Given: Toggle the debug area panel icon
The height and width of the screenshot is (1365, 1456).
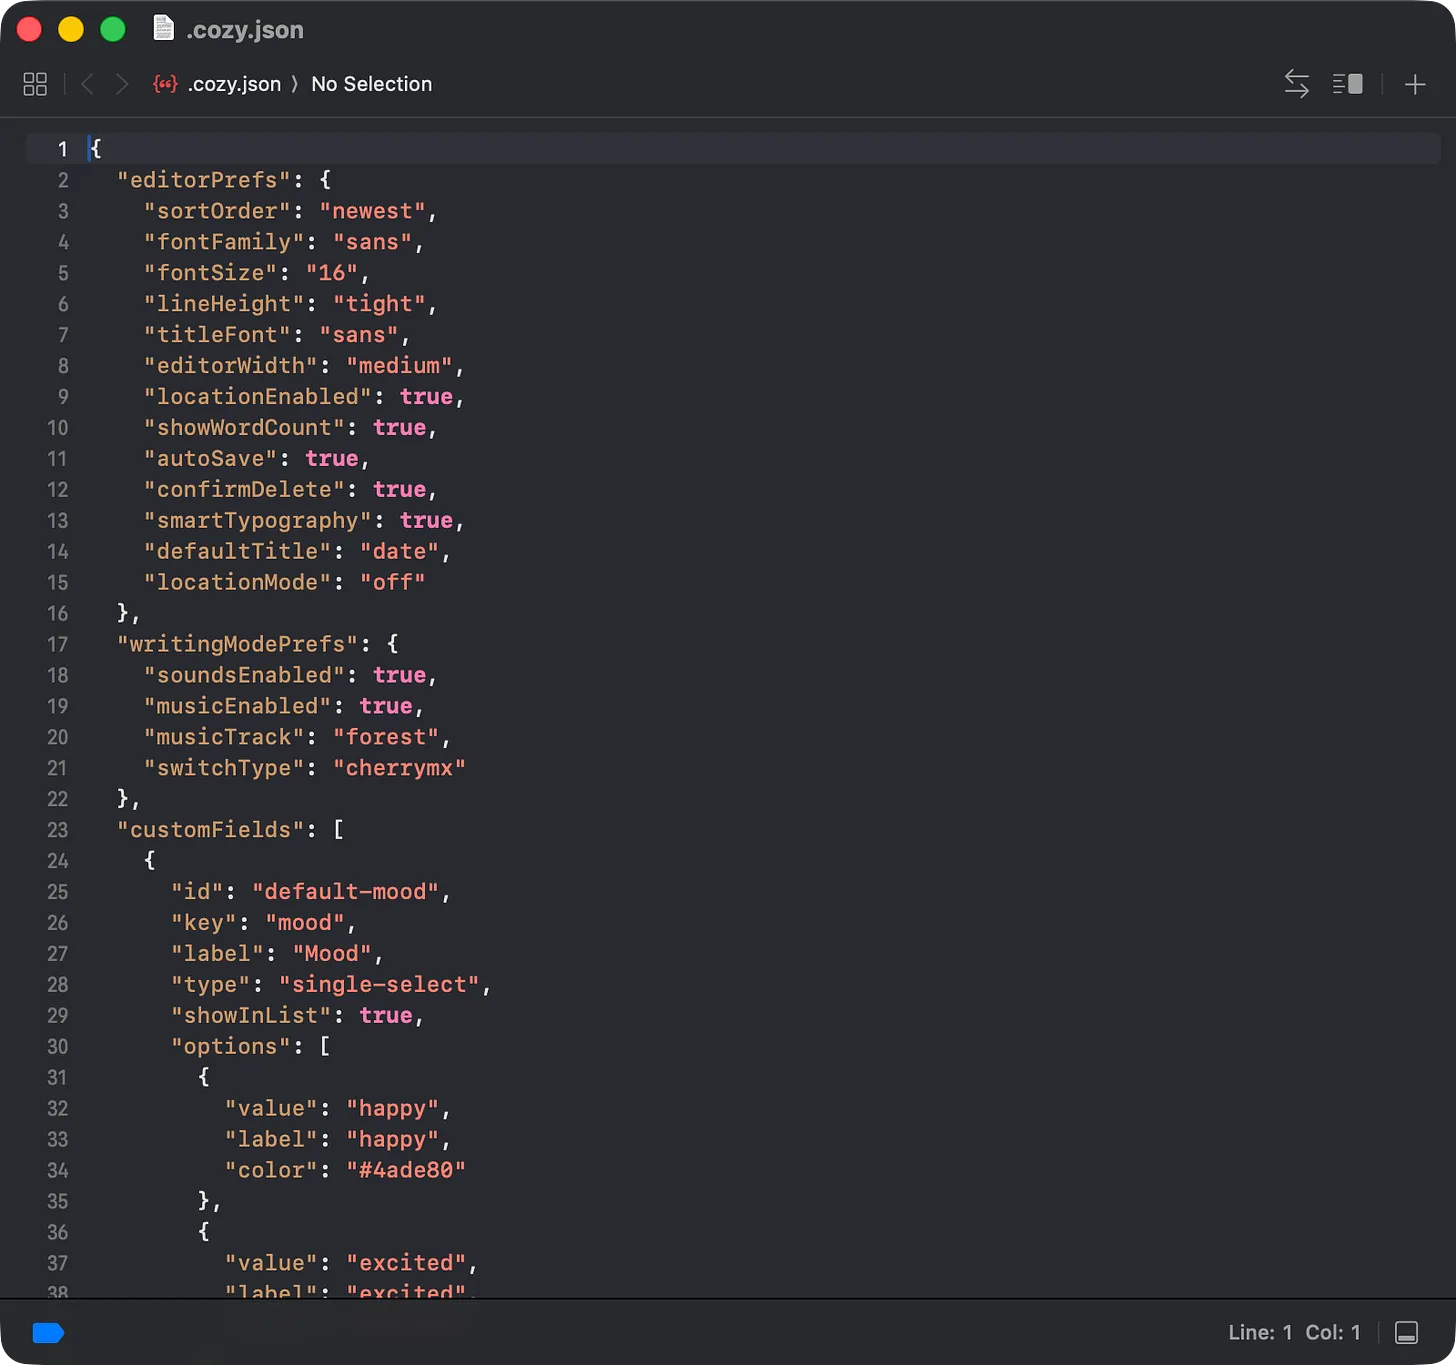Looking at the screenshot, I should pyautogui.click(x=1406, y=1332).
